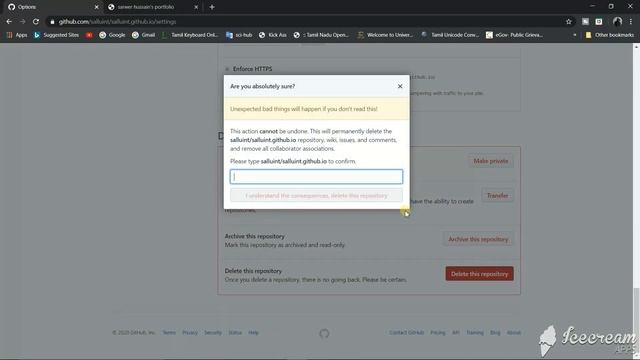The width and height of the screenshot is (640, 360).
Task: Click the Transfer button
Action: pos(497,196)
